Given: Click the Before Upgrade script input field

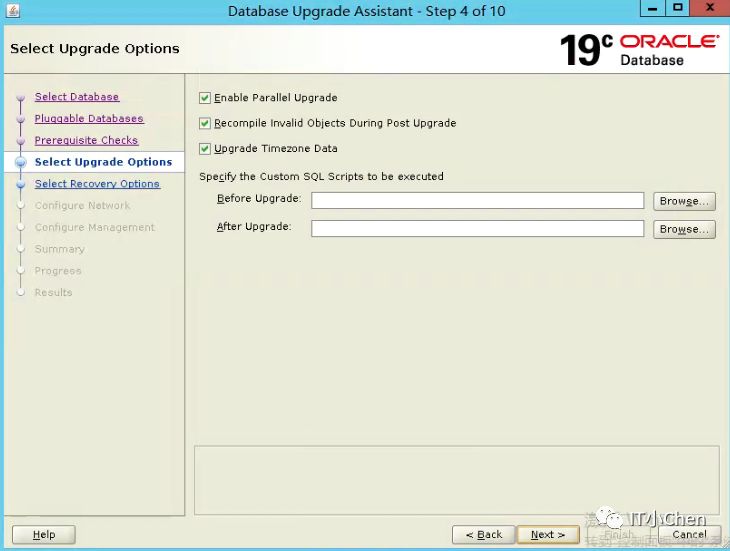Looking at the screenshot, I should (478, 201).
